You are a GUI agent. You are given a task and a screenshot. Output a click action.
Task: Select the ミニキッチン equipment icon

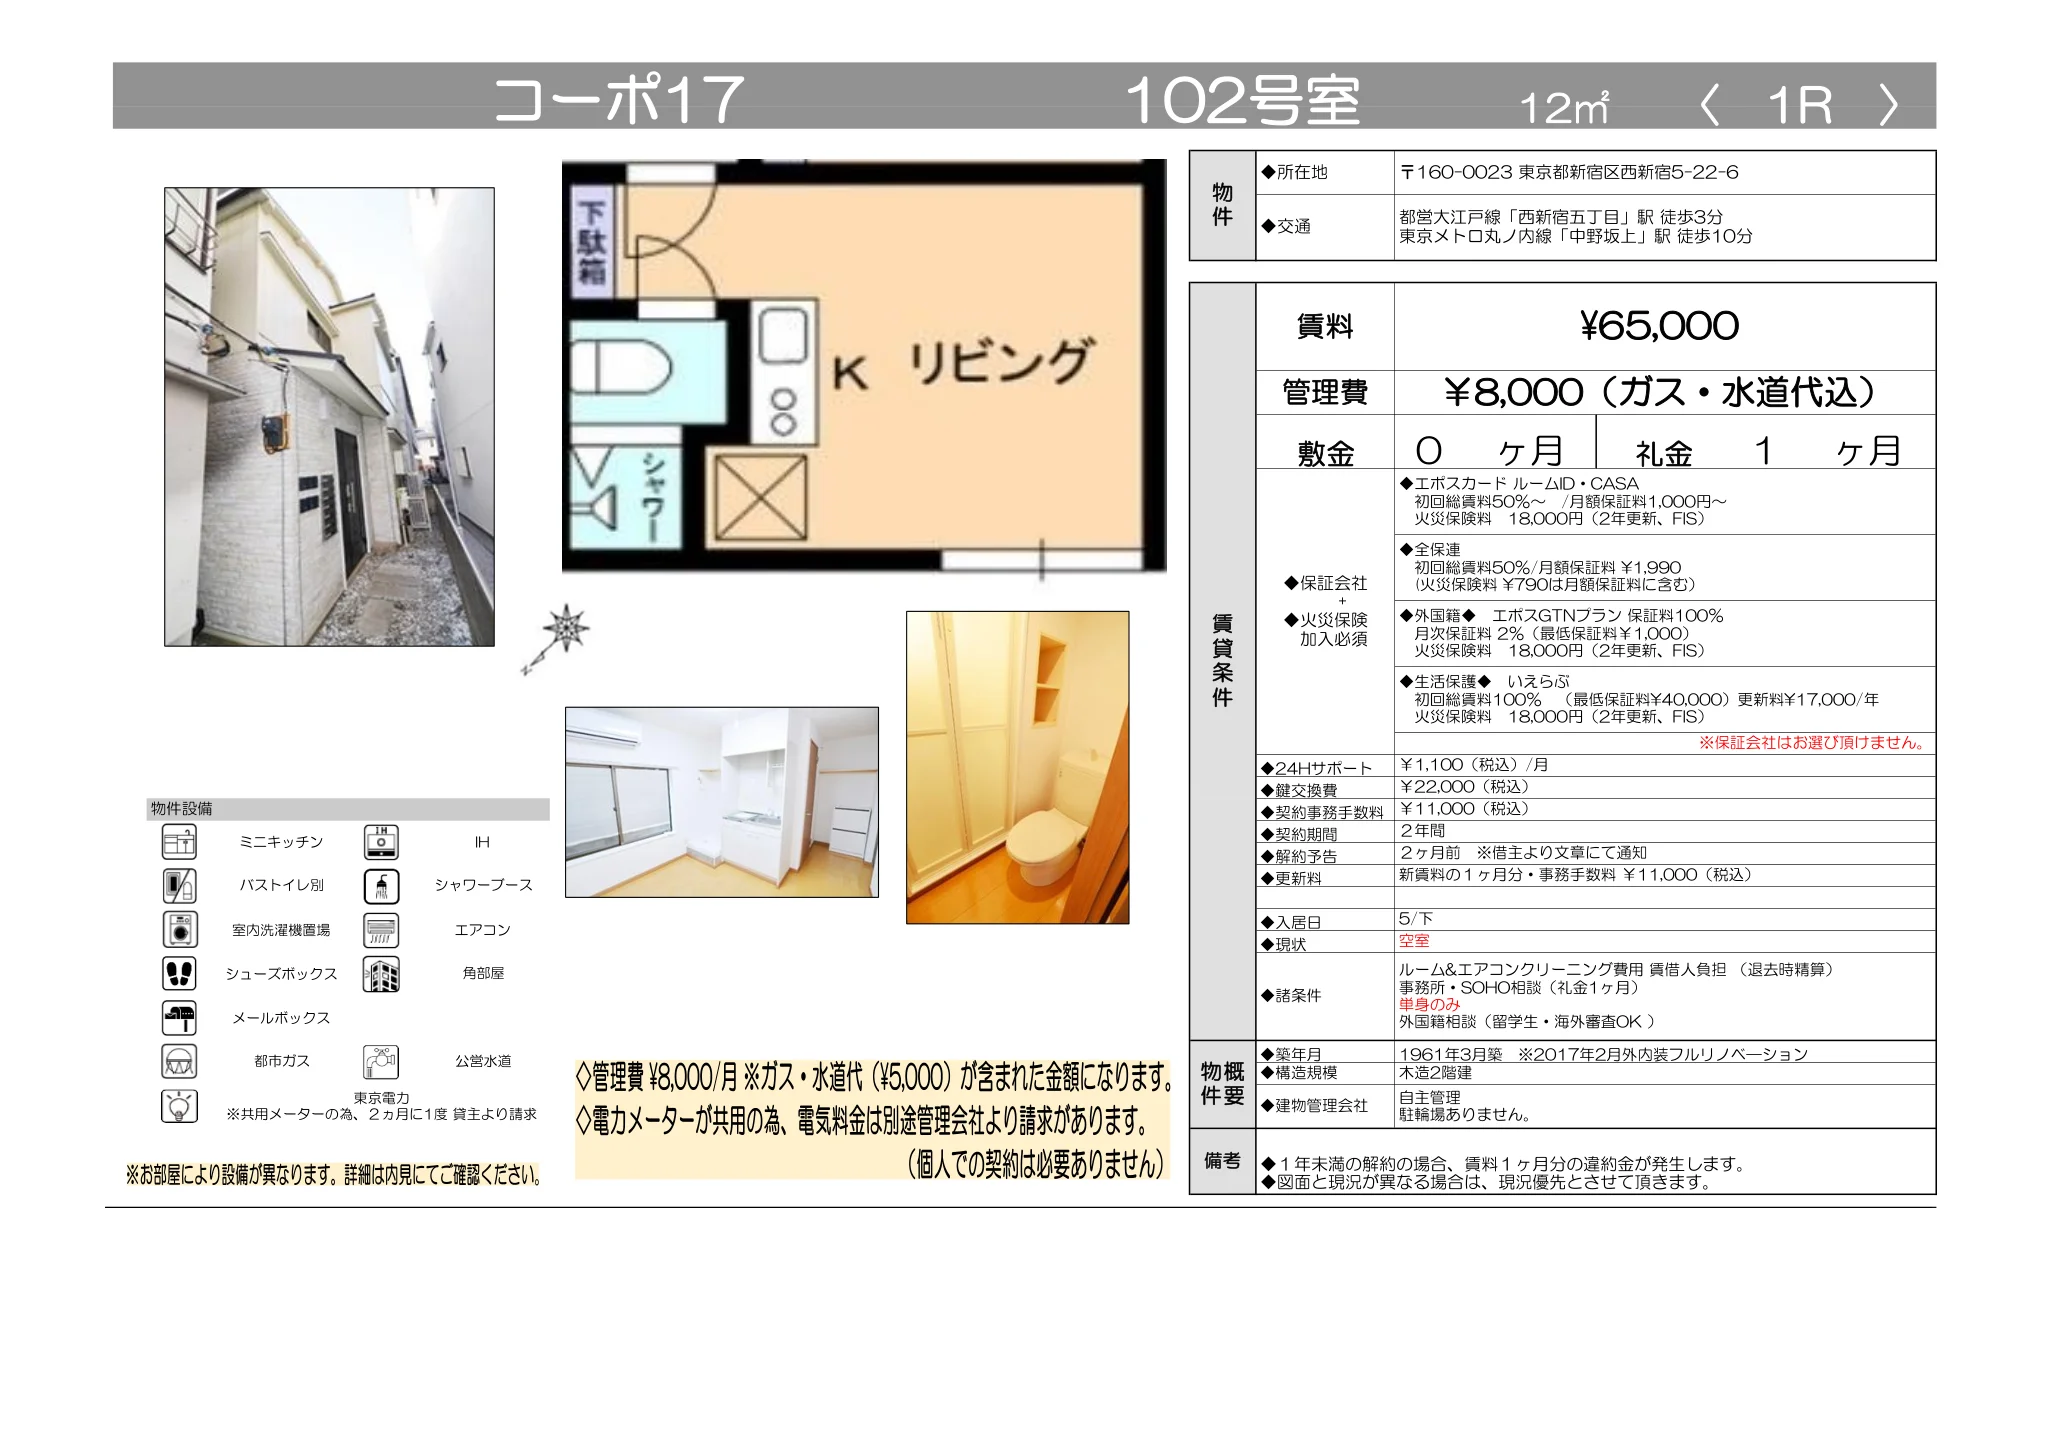pyautogui.click(x=180, y=843)
